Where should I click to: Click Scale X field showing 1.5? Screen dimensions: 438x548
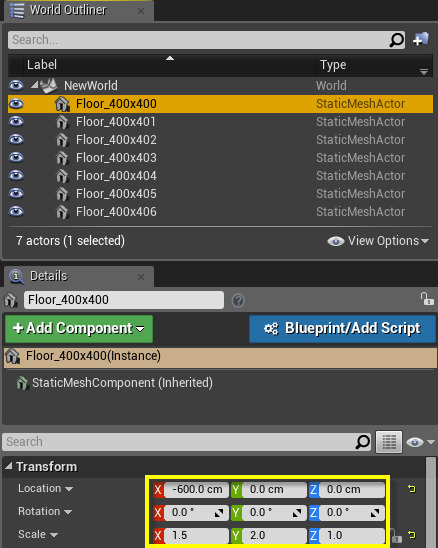pos(196,535)
